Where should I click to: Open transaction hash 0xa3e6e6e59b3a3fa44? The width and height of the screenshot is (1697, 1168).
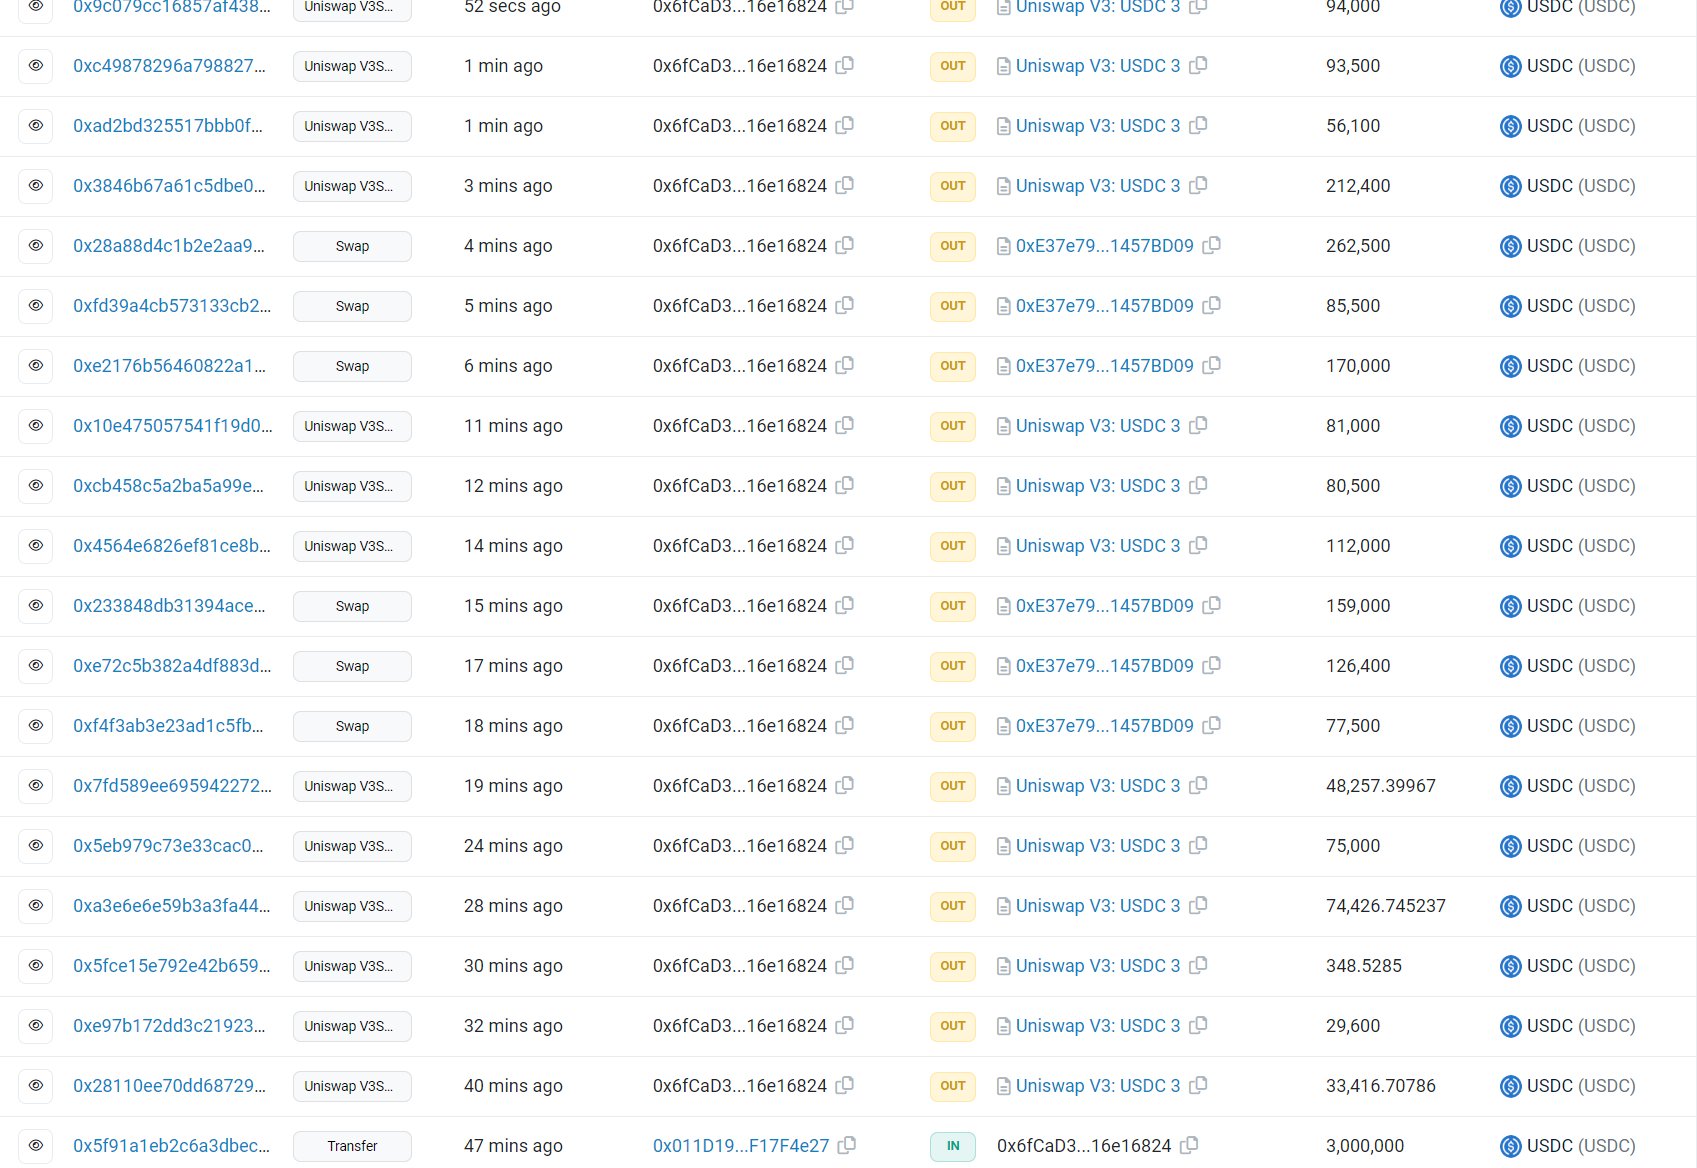click(x=172, y=906)
